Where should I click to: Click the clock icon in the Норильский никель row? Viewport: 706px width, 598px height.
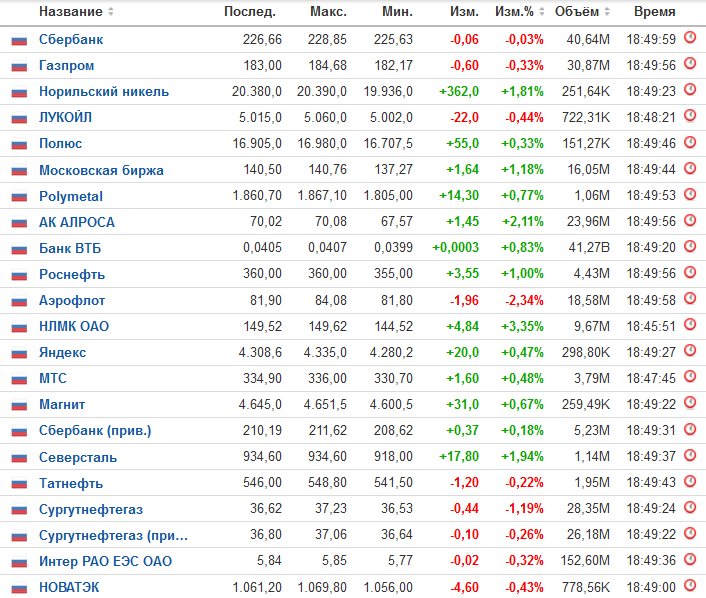pyautogui.click(x=690, y=90)
